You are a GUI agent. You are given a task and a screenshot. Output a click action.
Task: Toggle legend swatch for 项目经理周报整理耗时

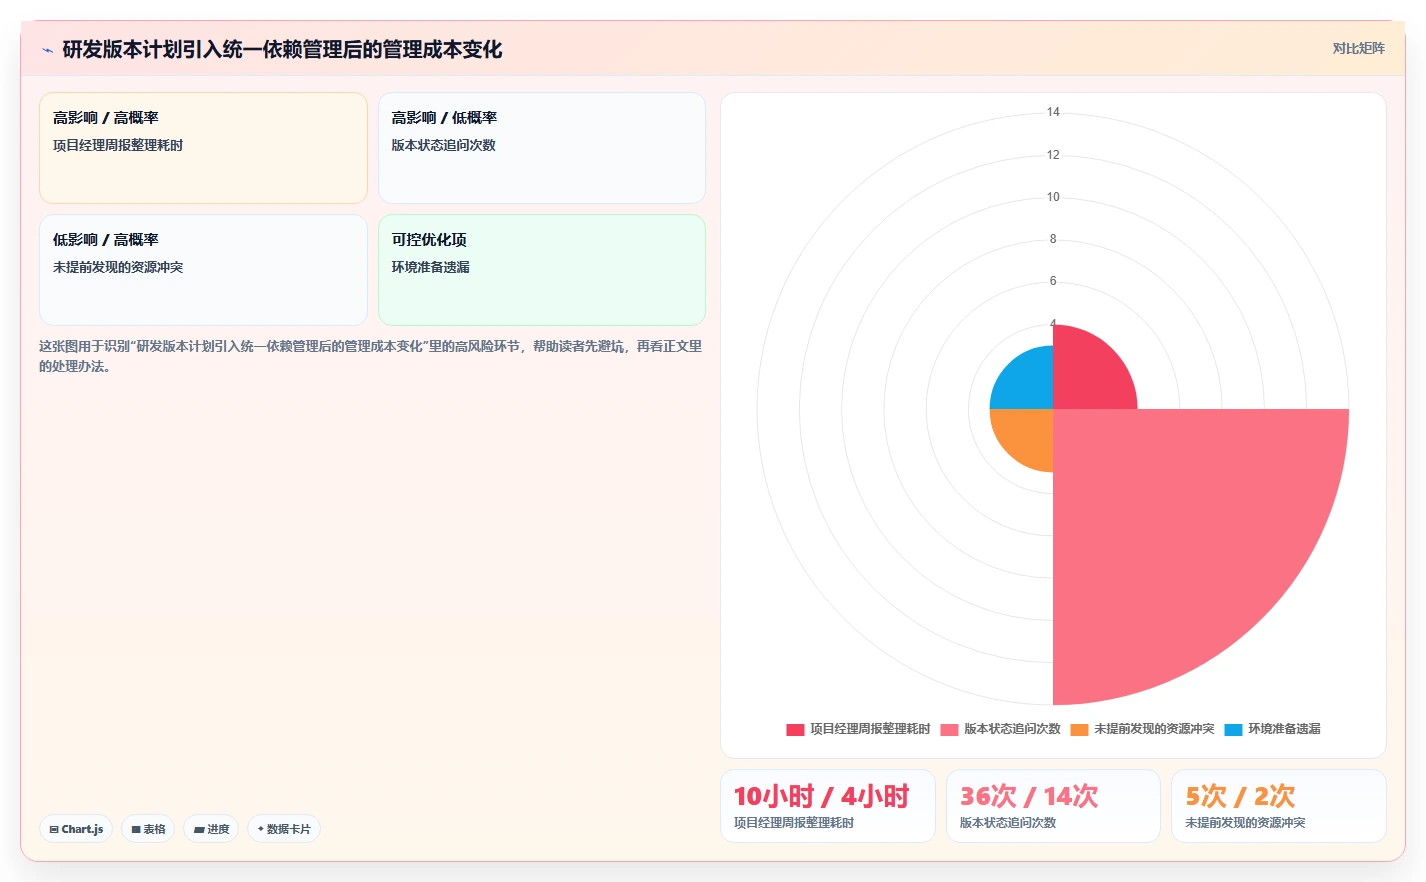795,729
